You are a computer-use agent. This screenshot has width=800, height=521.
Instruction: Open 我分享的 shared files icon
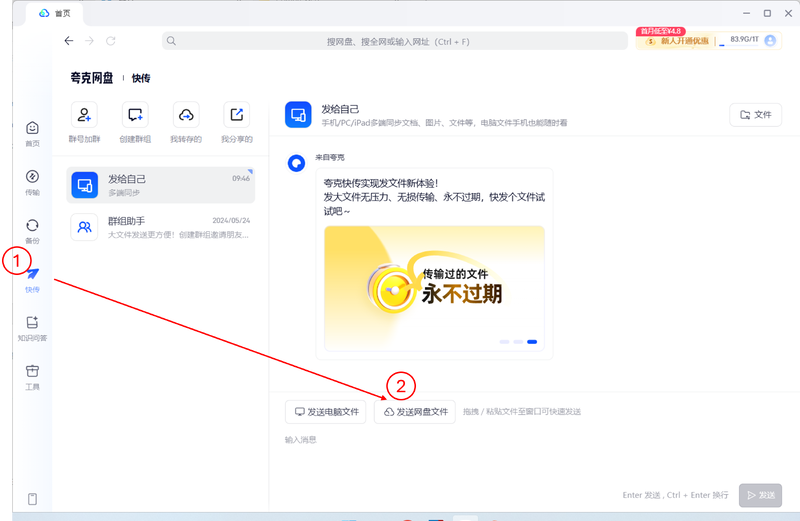click(x=237, y=115)
